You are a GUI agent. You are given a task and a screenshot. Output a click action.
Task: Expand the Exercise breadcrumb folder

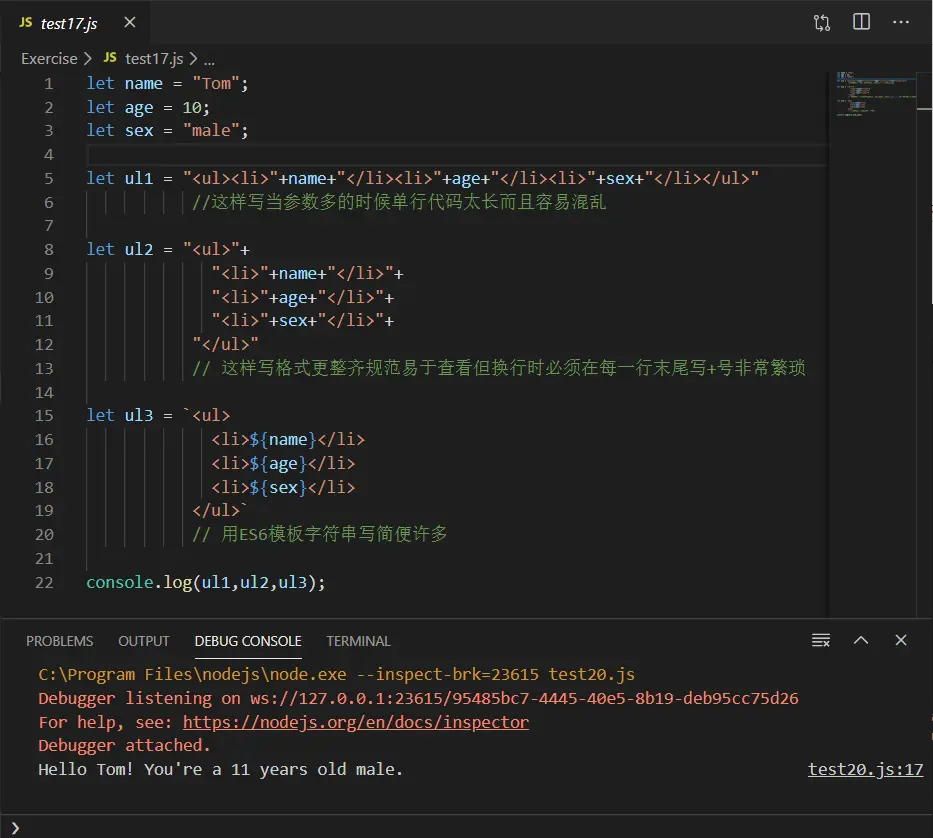point(49,59)
